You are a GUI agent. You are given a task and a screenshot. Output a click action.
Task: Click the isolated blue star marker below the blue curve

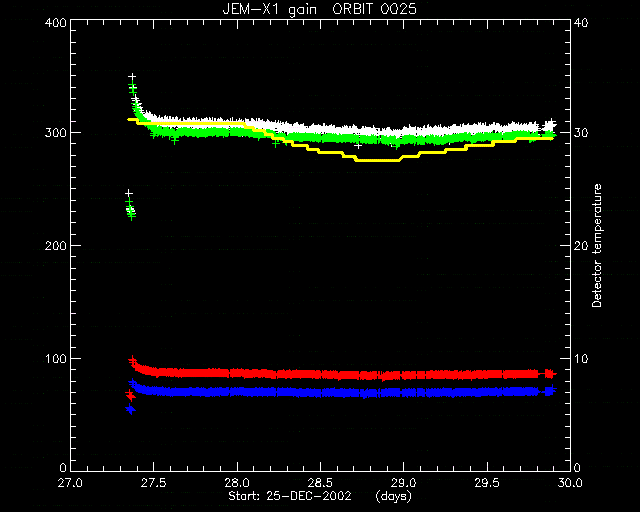(x=130, y=409)
